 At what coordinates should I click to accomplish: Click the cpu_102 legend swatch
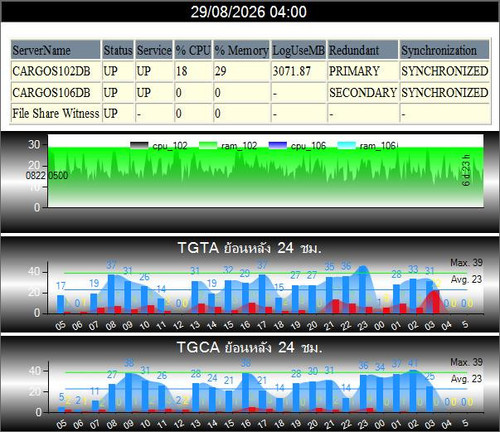click(139, 146)
